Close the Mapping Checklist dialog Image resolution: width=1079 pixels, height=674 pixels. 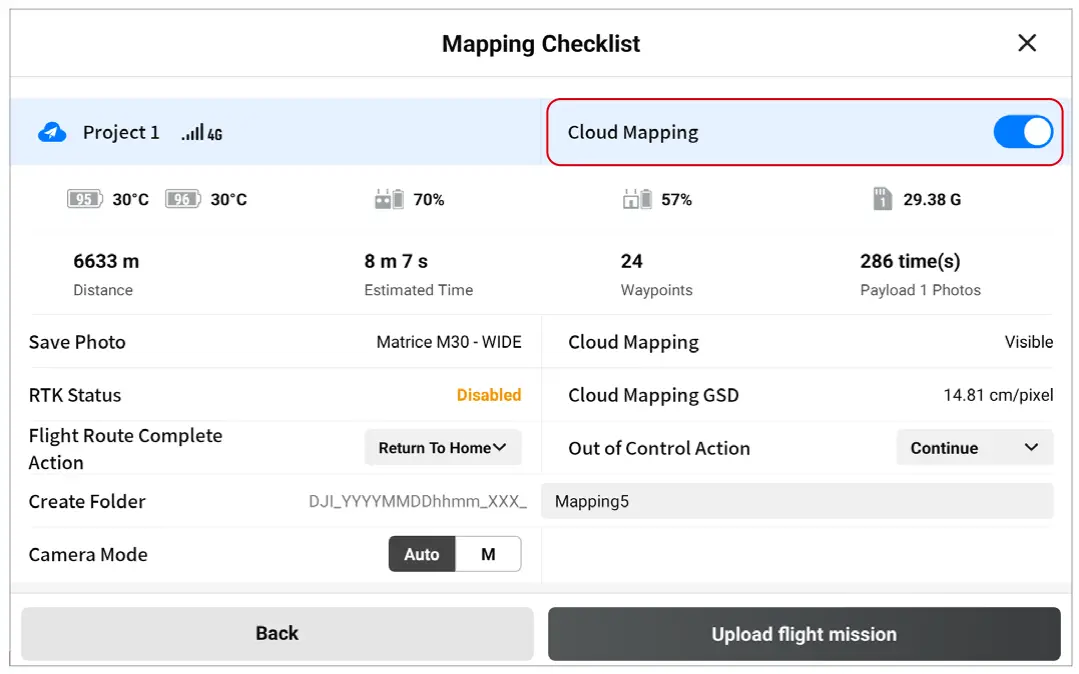pos(1026,43)
